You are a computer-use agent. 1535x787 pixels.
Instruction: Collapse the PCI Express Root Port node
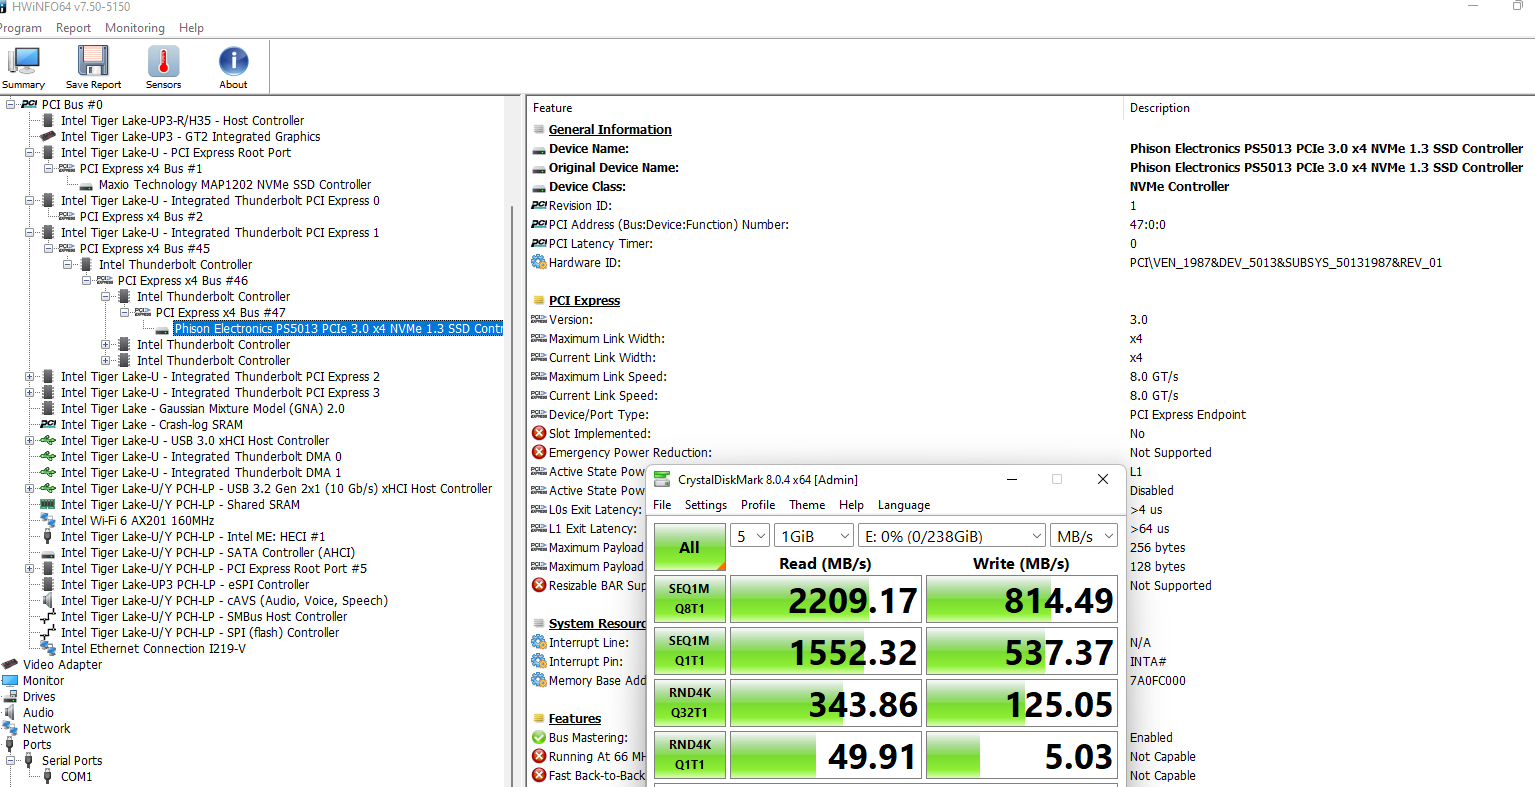tap(30, 152)
